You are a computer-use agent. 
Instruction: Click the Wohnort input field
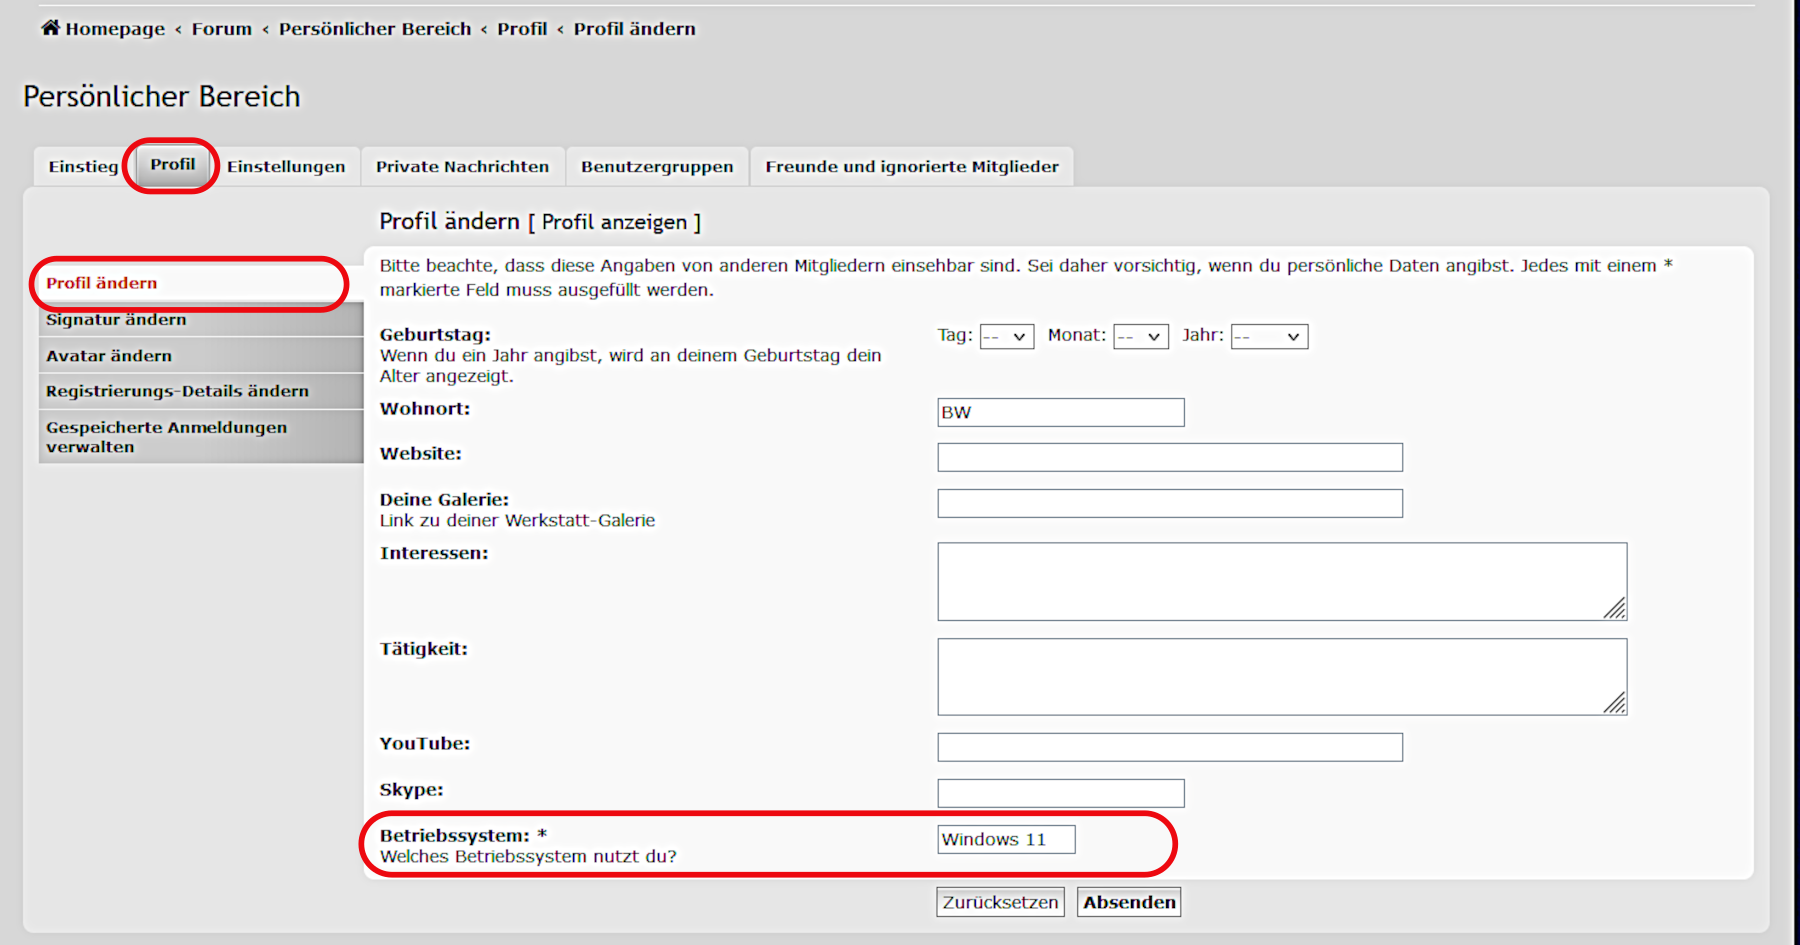[1060, 412]
